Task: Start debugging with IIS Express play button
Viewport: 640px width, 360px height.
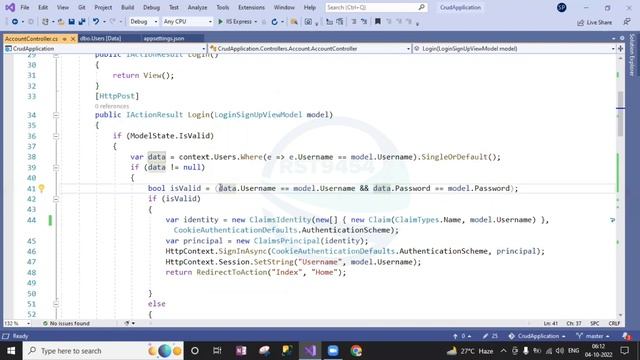Action: 220,22
